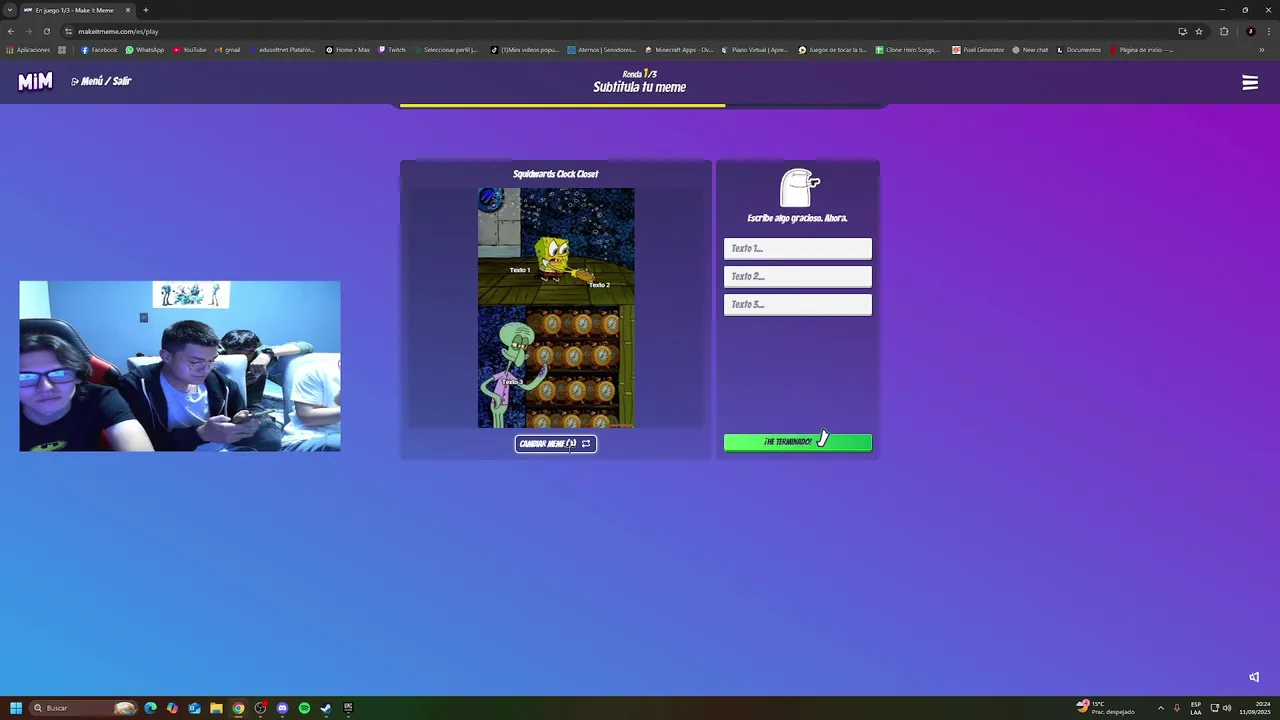Screen dimensions: 1280x720
Task: Open Windows Start menu
Action: tap(16, 708)
